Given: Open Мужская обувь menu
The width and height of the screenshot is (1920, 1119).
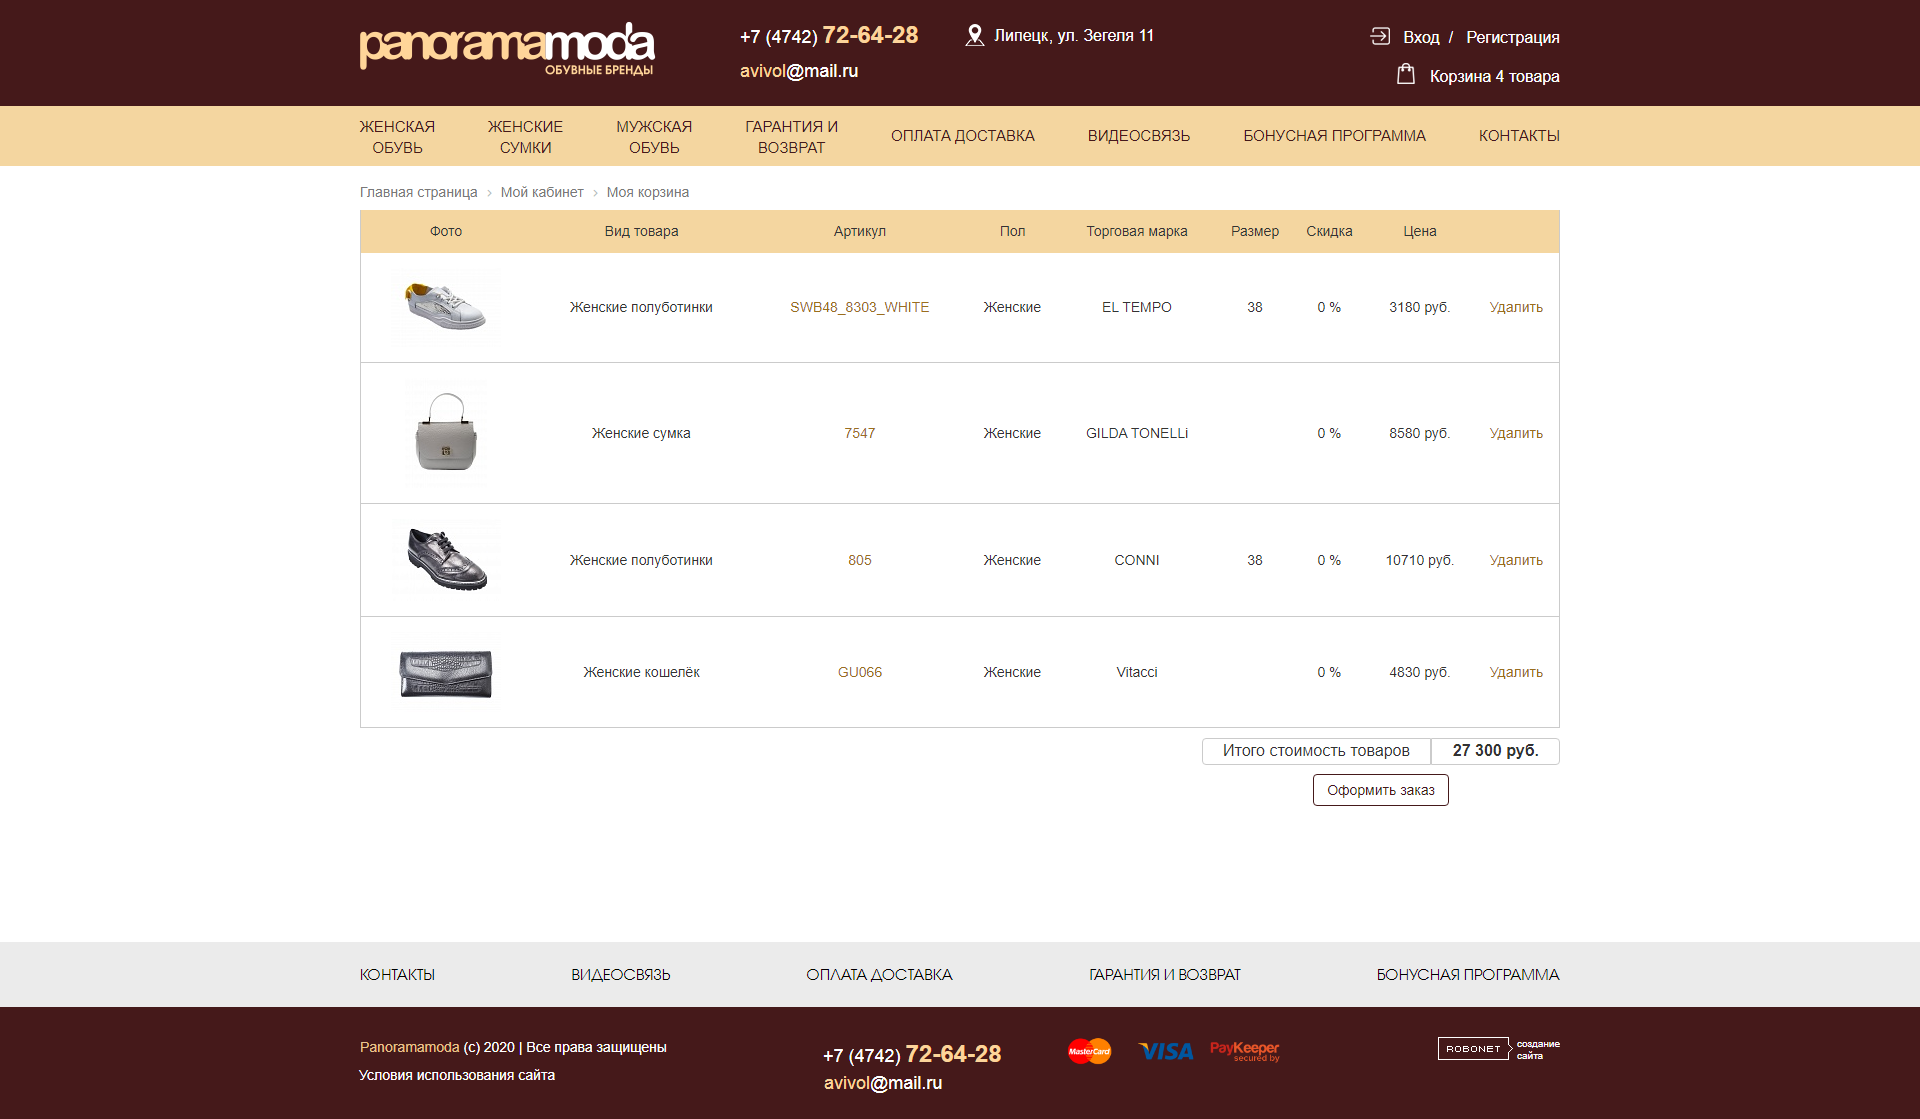Looking at the screenshot, I should pos(654,137).
